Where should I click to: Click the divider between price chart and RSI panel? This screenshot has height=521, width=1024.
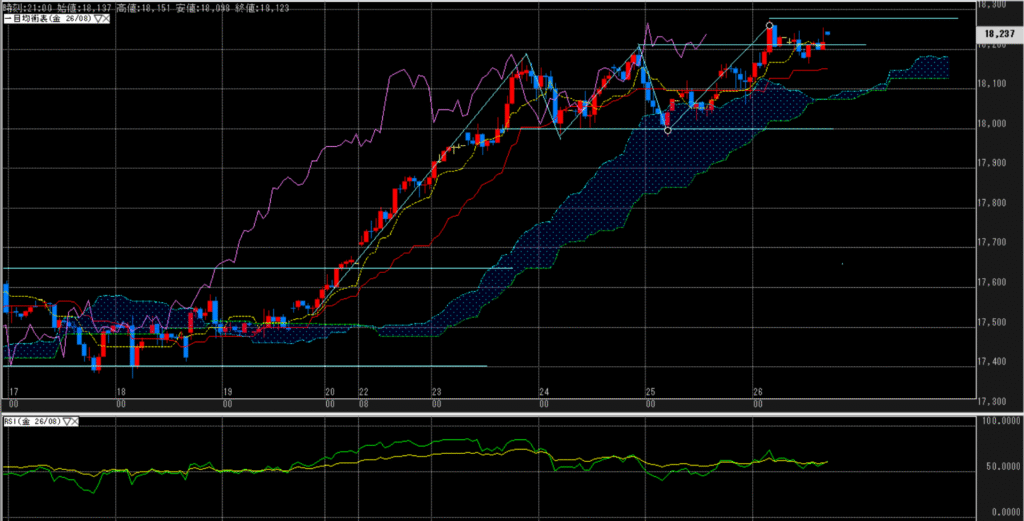500,414
